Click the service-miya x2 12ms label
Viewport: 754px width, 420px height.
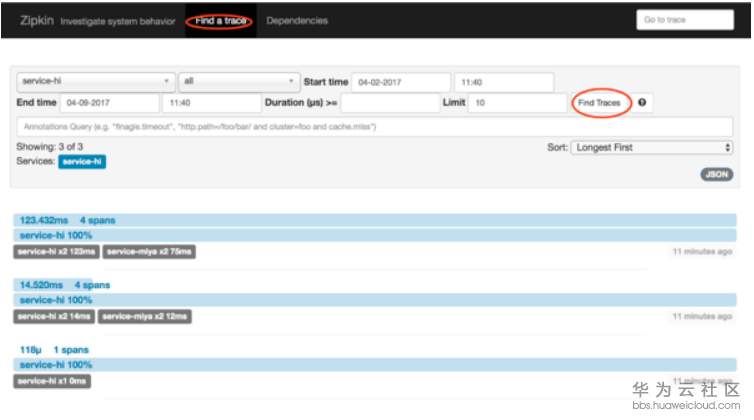pyautogui.click(x=145, y=316)
